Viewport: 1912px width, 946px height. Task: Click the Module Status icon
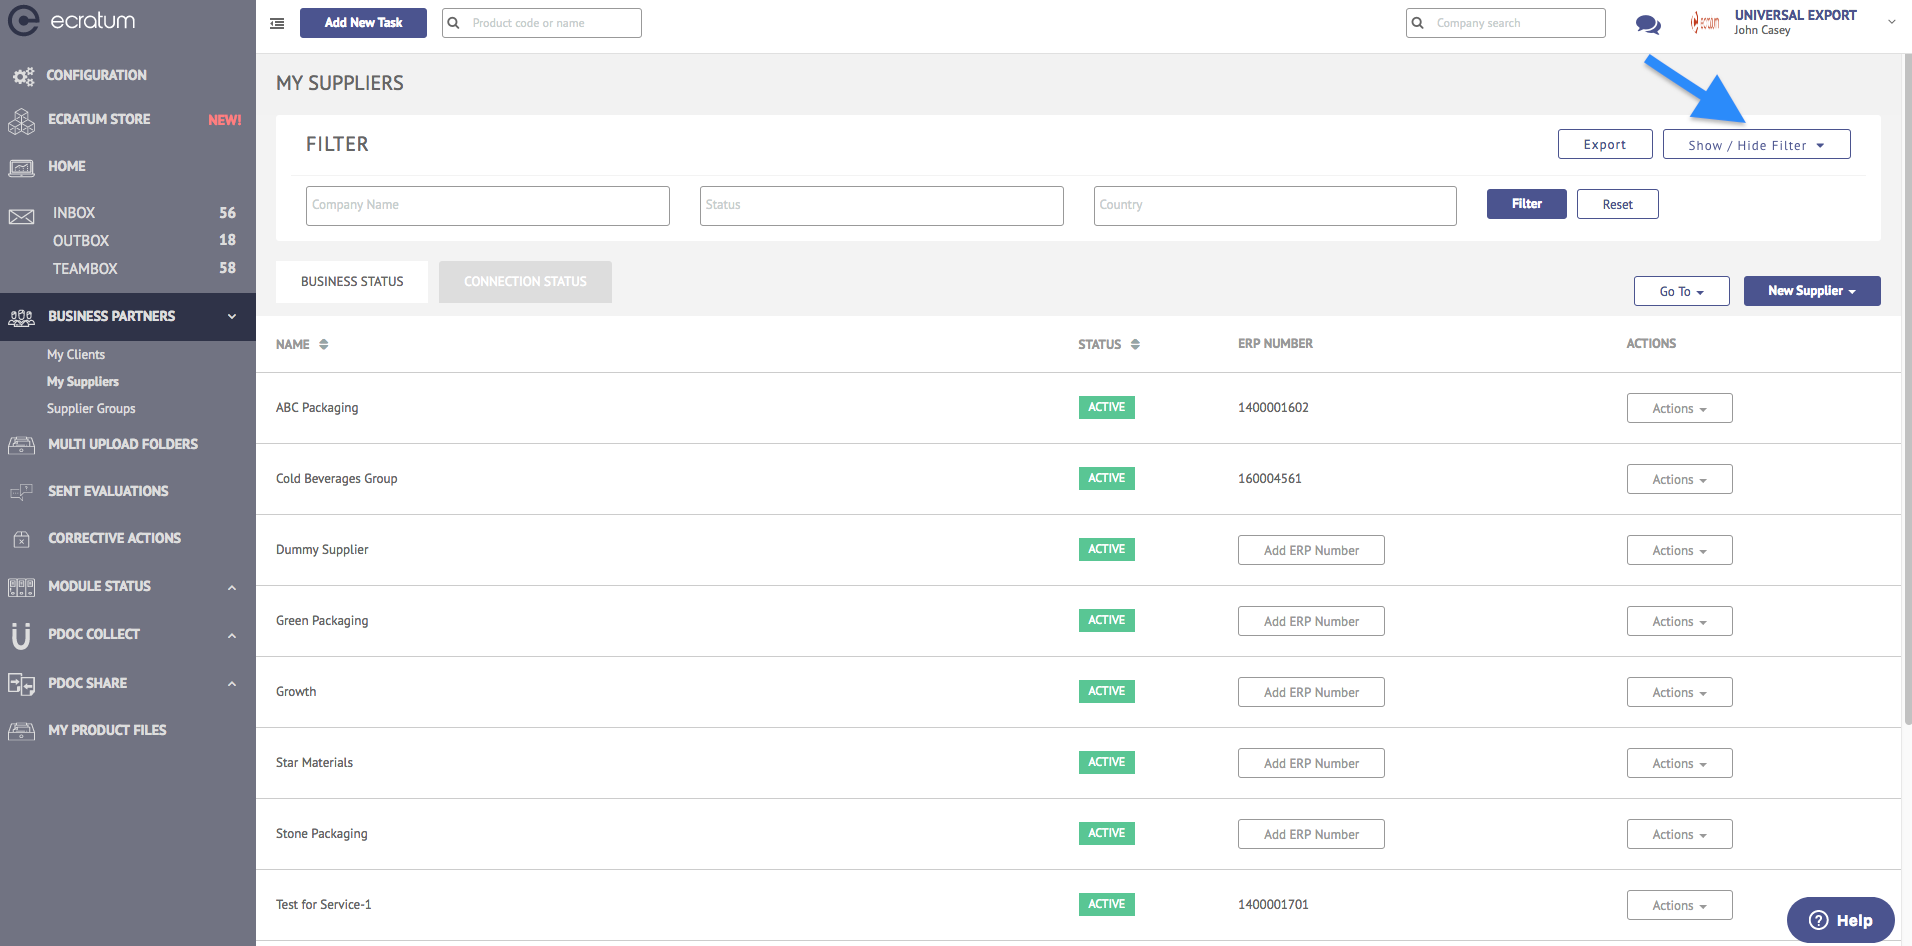pos(21,587)
